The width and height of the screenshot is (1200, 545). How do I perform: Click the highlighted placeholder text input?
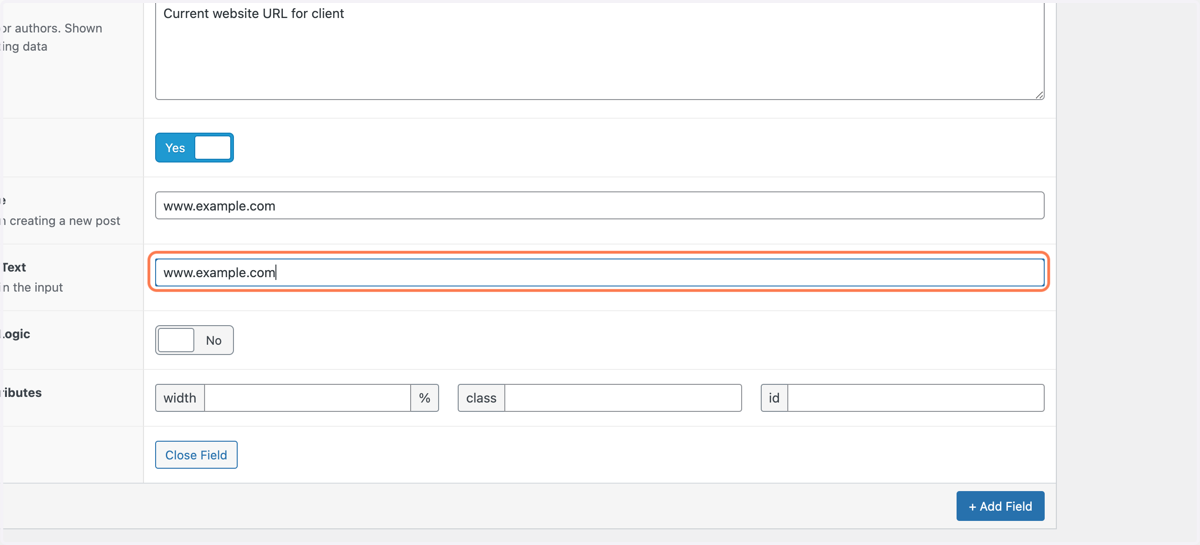point(600,272)
